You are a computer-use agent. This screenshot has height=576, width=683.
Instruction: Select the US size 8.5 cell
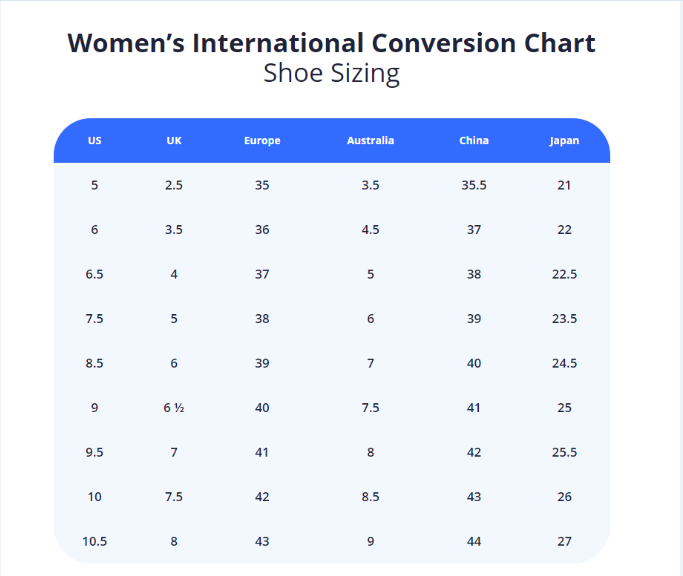pos(95,363)
